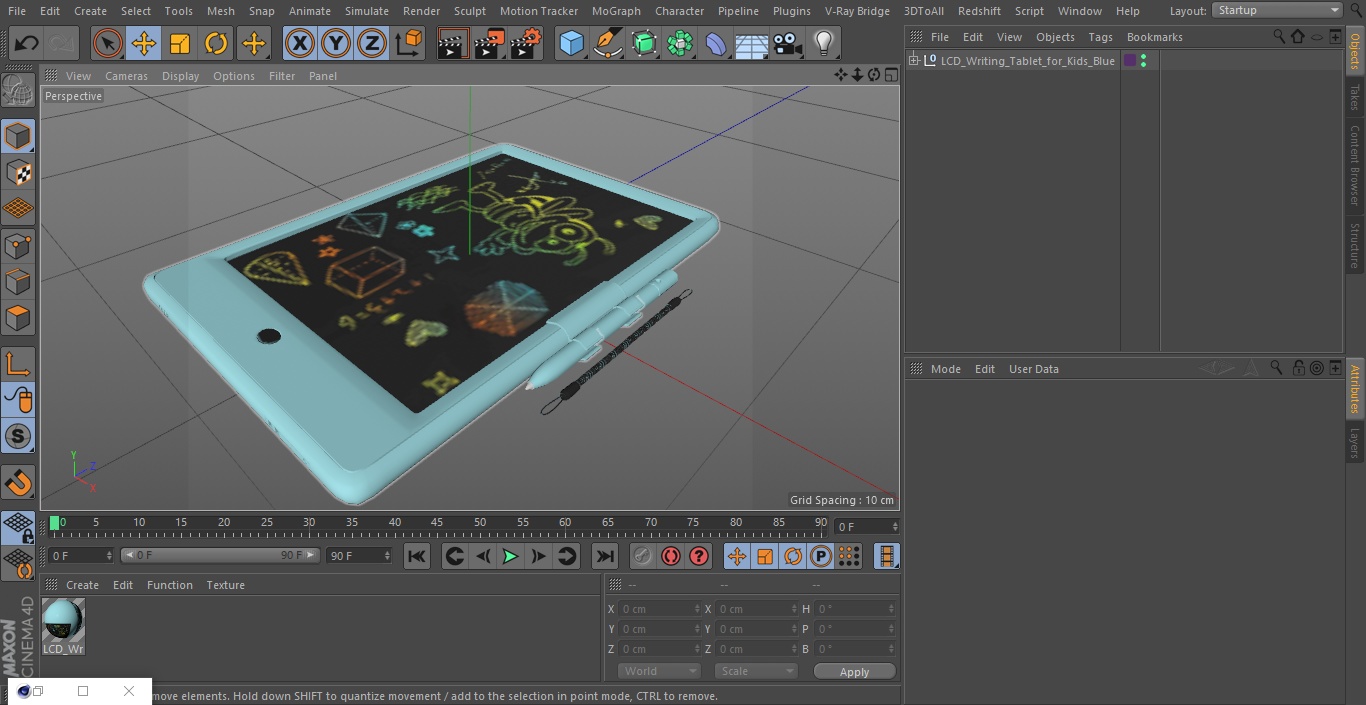Open the MoGraph menu
The height and width of the screenshot is (705, 1366).
tap(616, 11)
